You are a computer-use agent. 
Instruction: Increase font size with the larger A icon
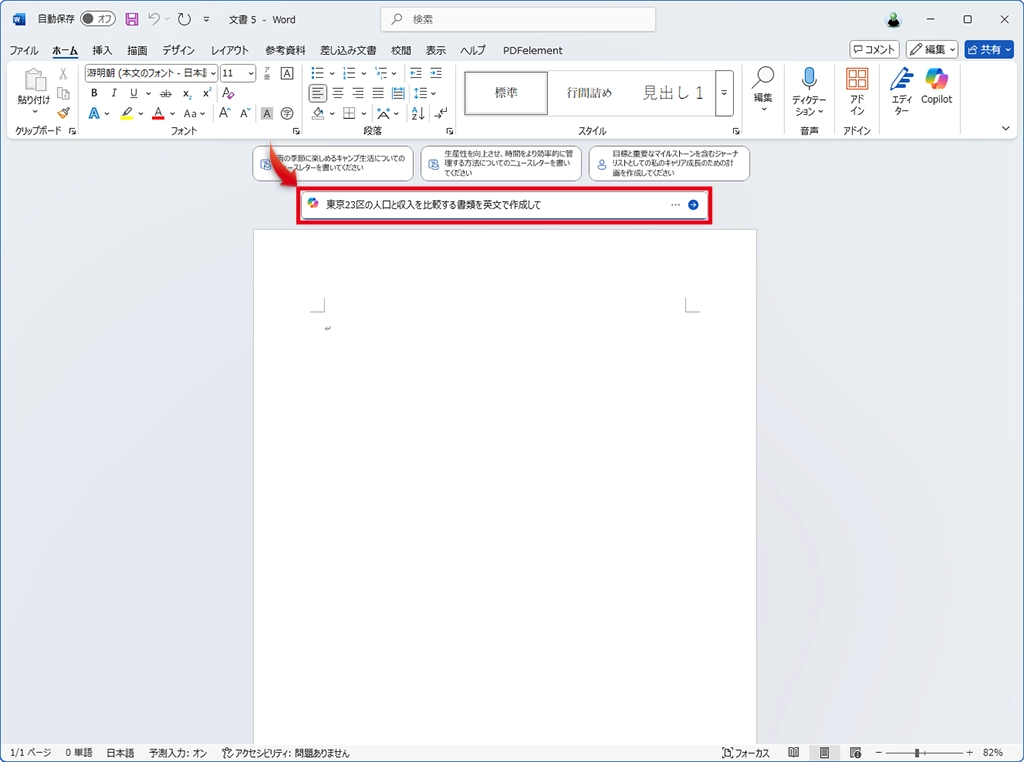[x=225, y=114]
